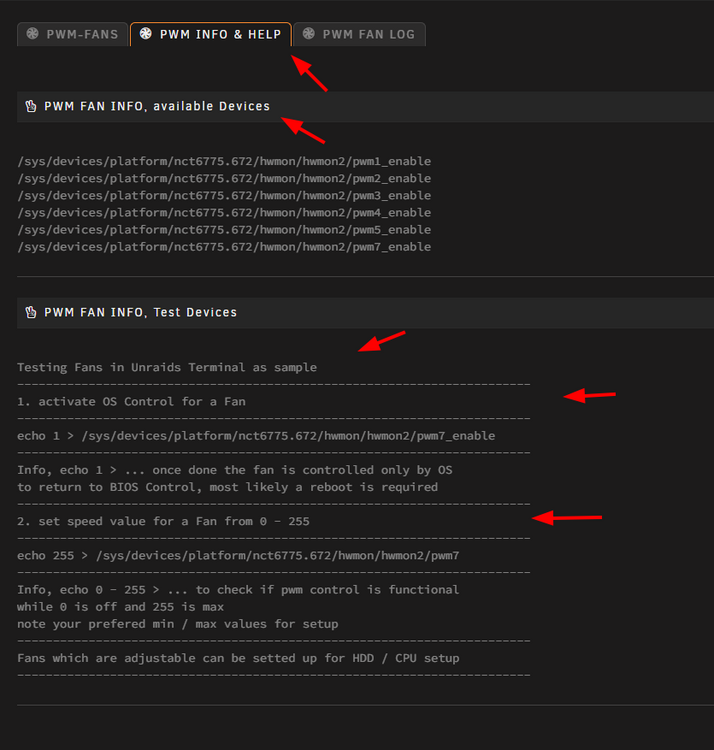Viewport: 714px width, 750px height.
Task: Select the pwm4_enable device path line
Action: pyautogui.click(x=224, y=212)
